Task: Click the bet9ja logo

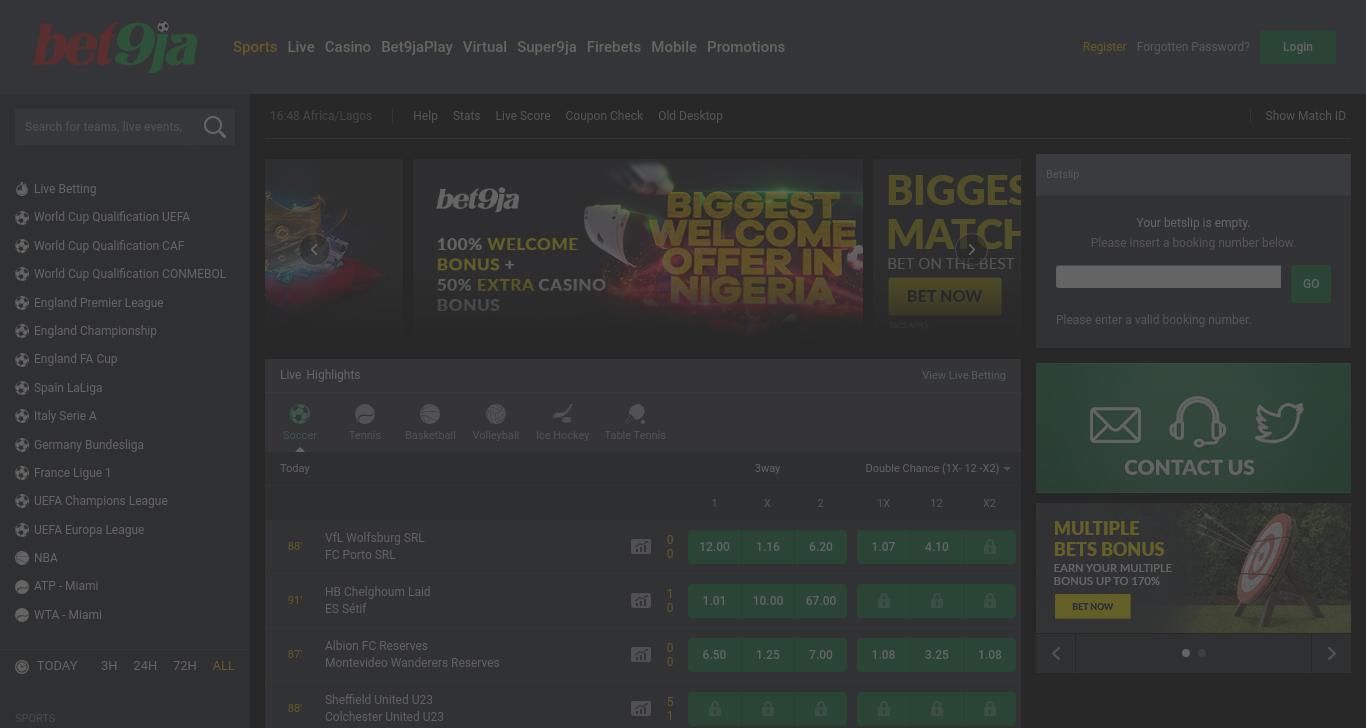Action: point(115,47)
